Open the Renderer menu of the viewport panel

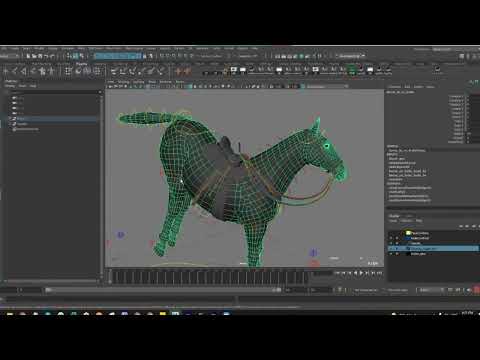pyautogui.click(x=165, y=82)
